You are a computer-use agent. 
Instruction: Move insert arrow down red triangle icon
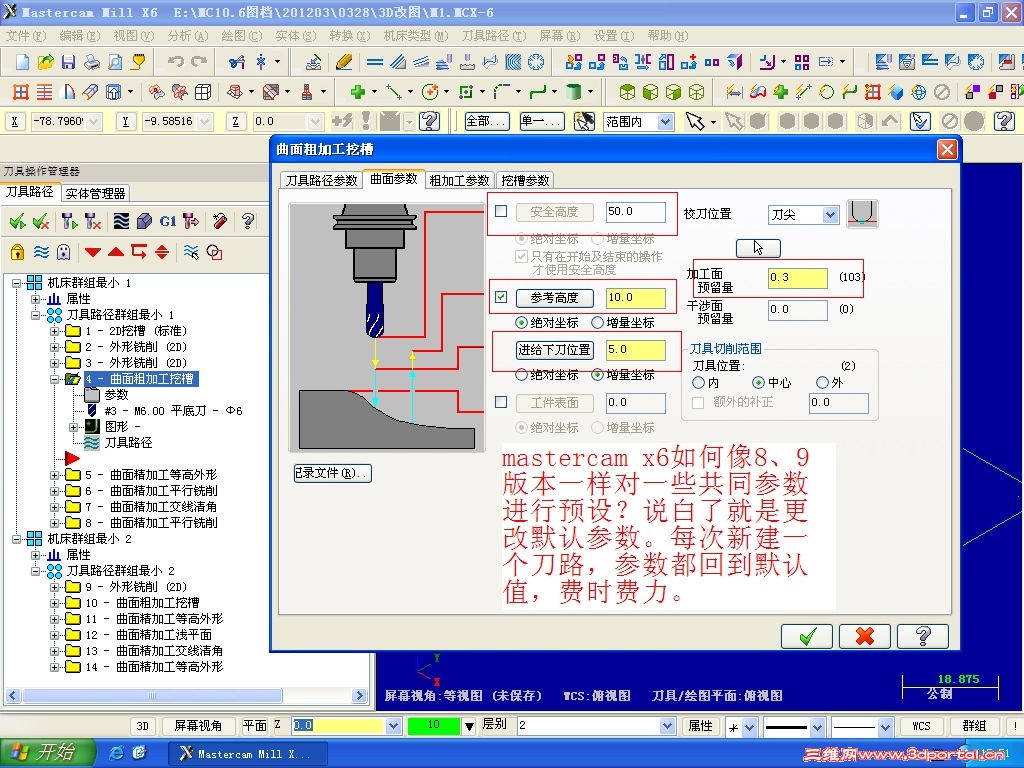(93, 252)
